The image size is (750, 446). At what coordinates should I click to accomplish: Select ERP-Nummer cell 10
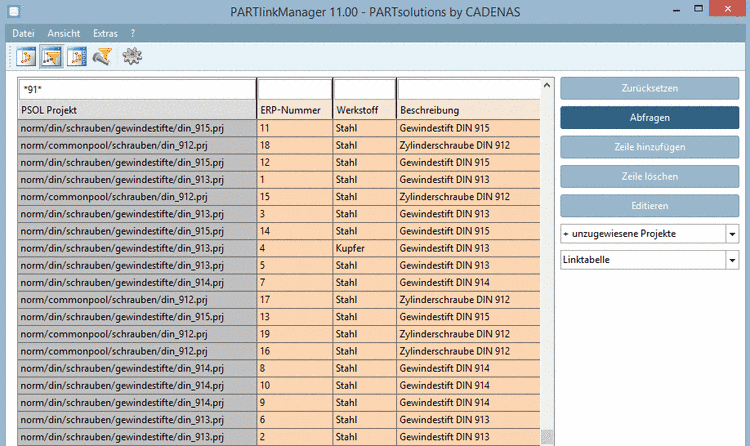[x=294, y=386]
